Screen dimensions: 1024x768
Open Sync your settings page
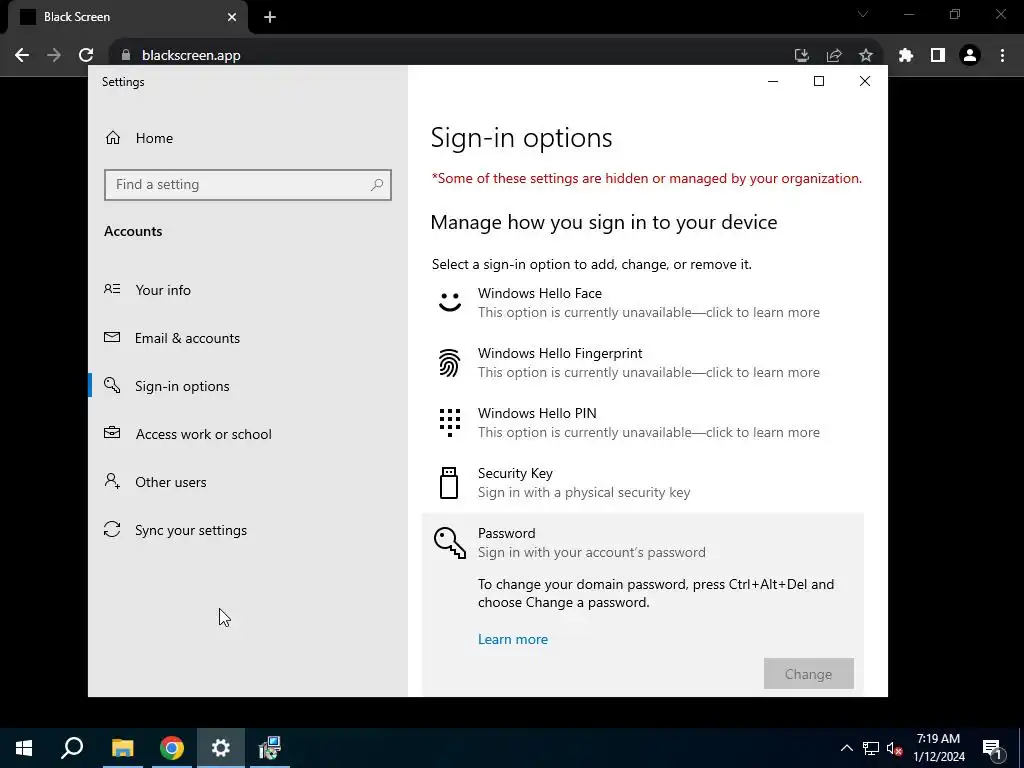point(248,530)
